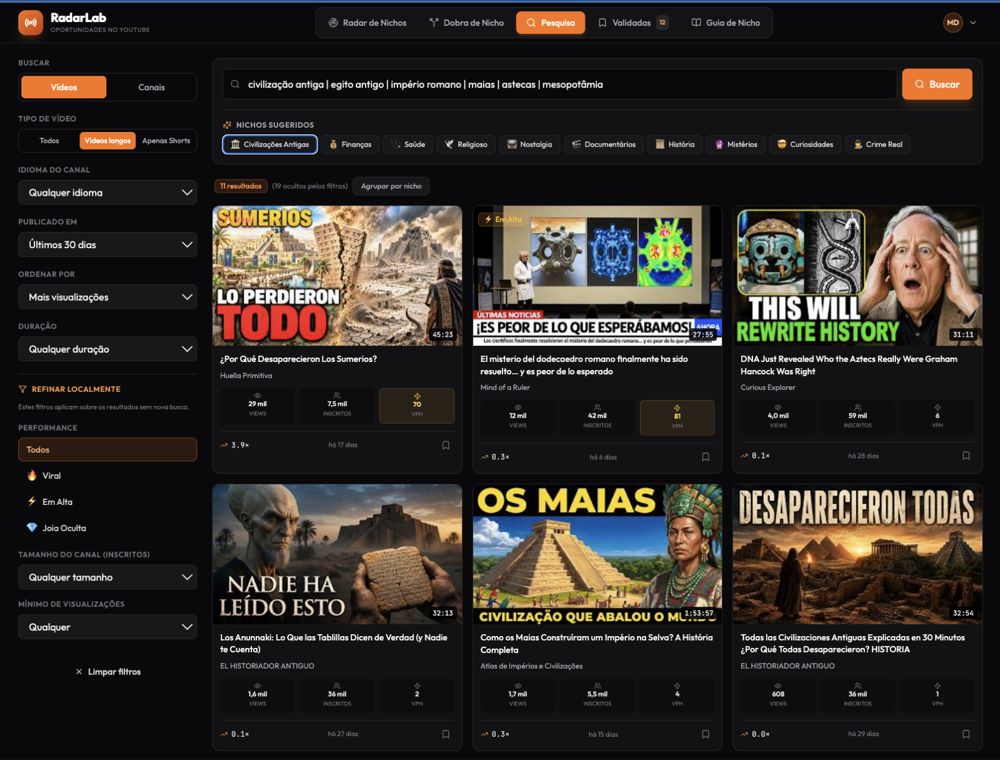Click the Validadas count badge 12
Screen dimensions: 1000x760
(663, 22)
